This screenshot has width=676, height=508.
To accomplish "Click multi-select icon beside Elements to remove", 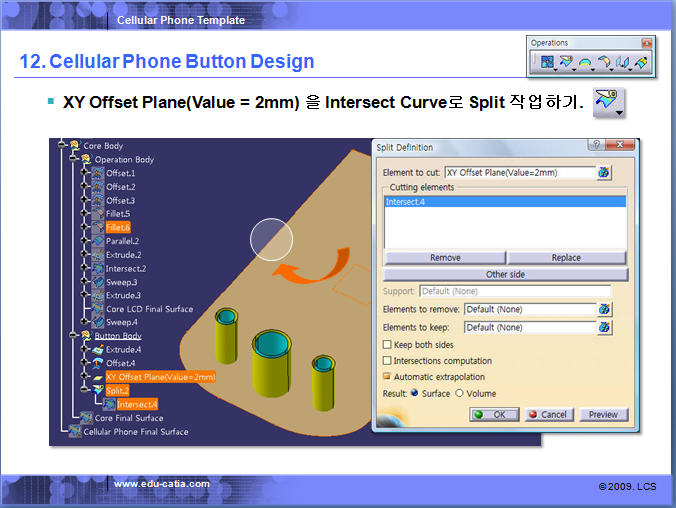I will (x=604, y=309).
